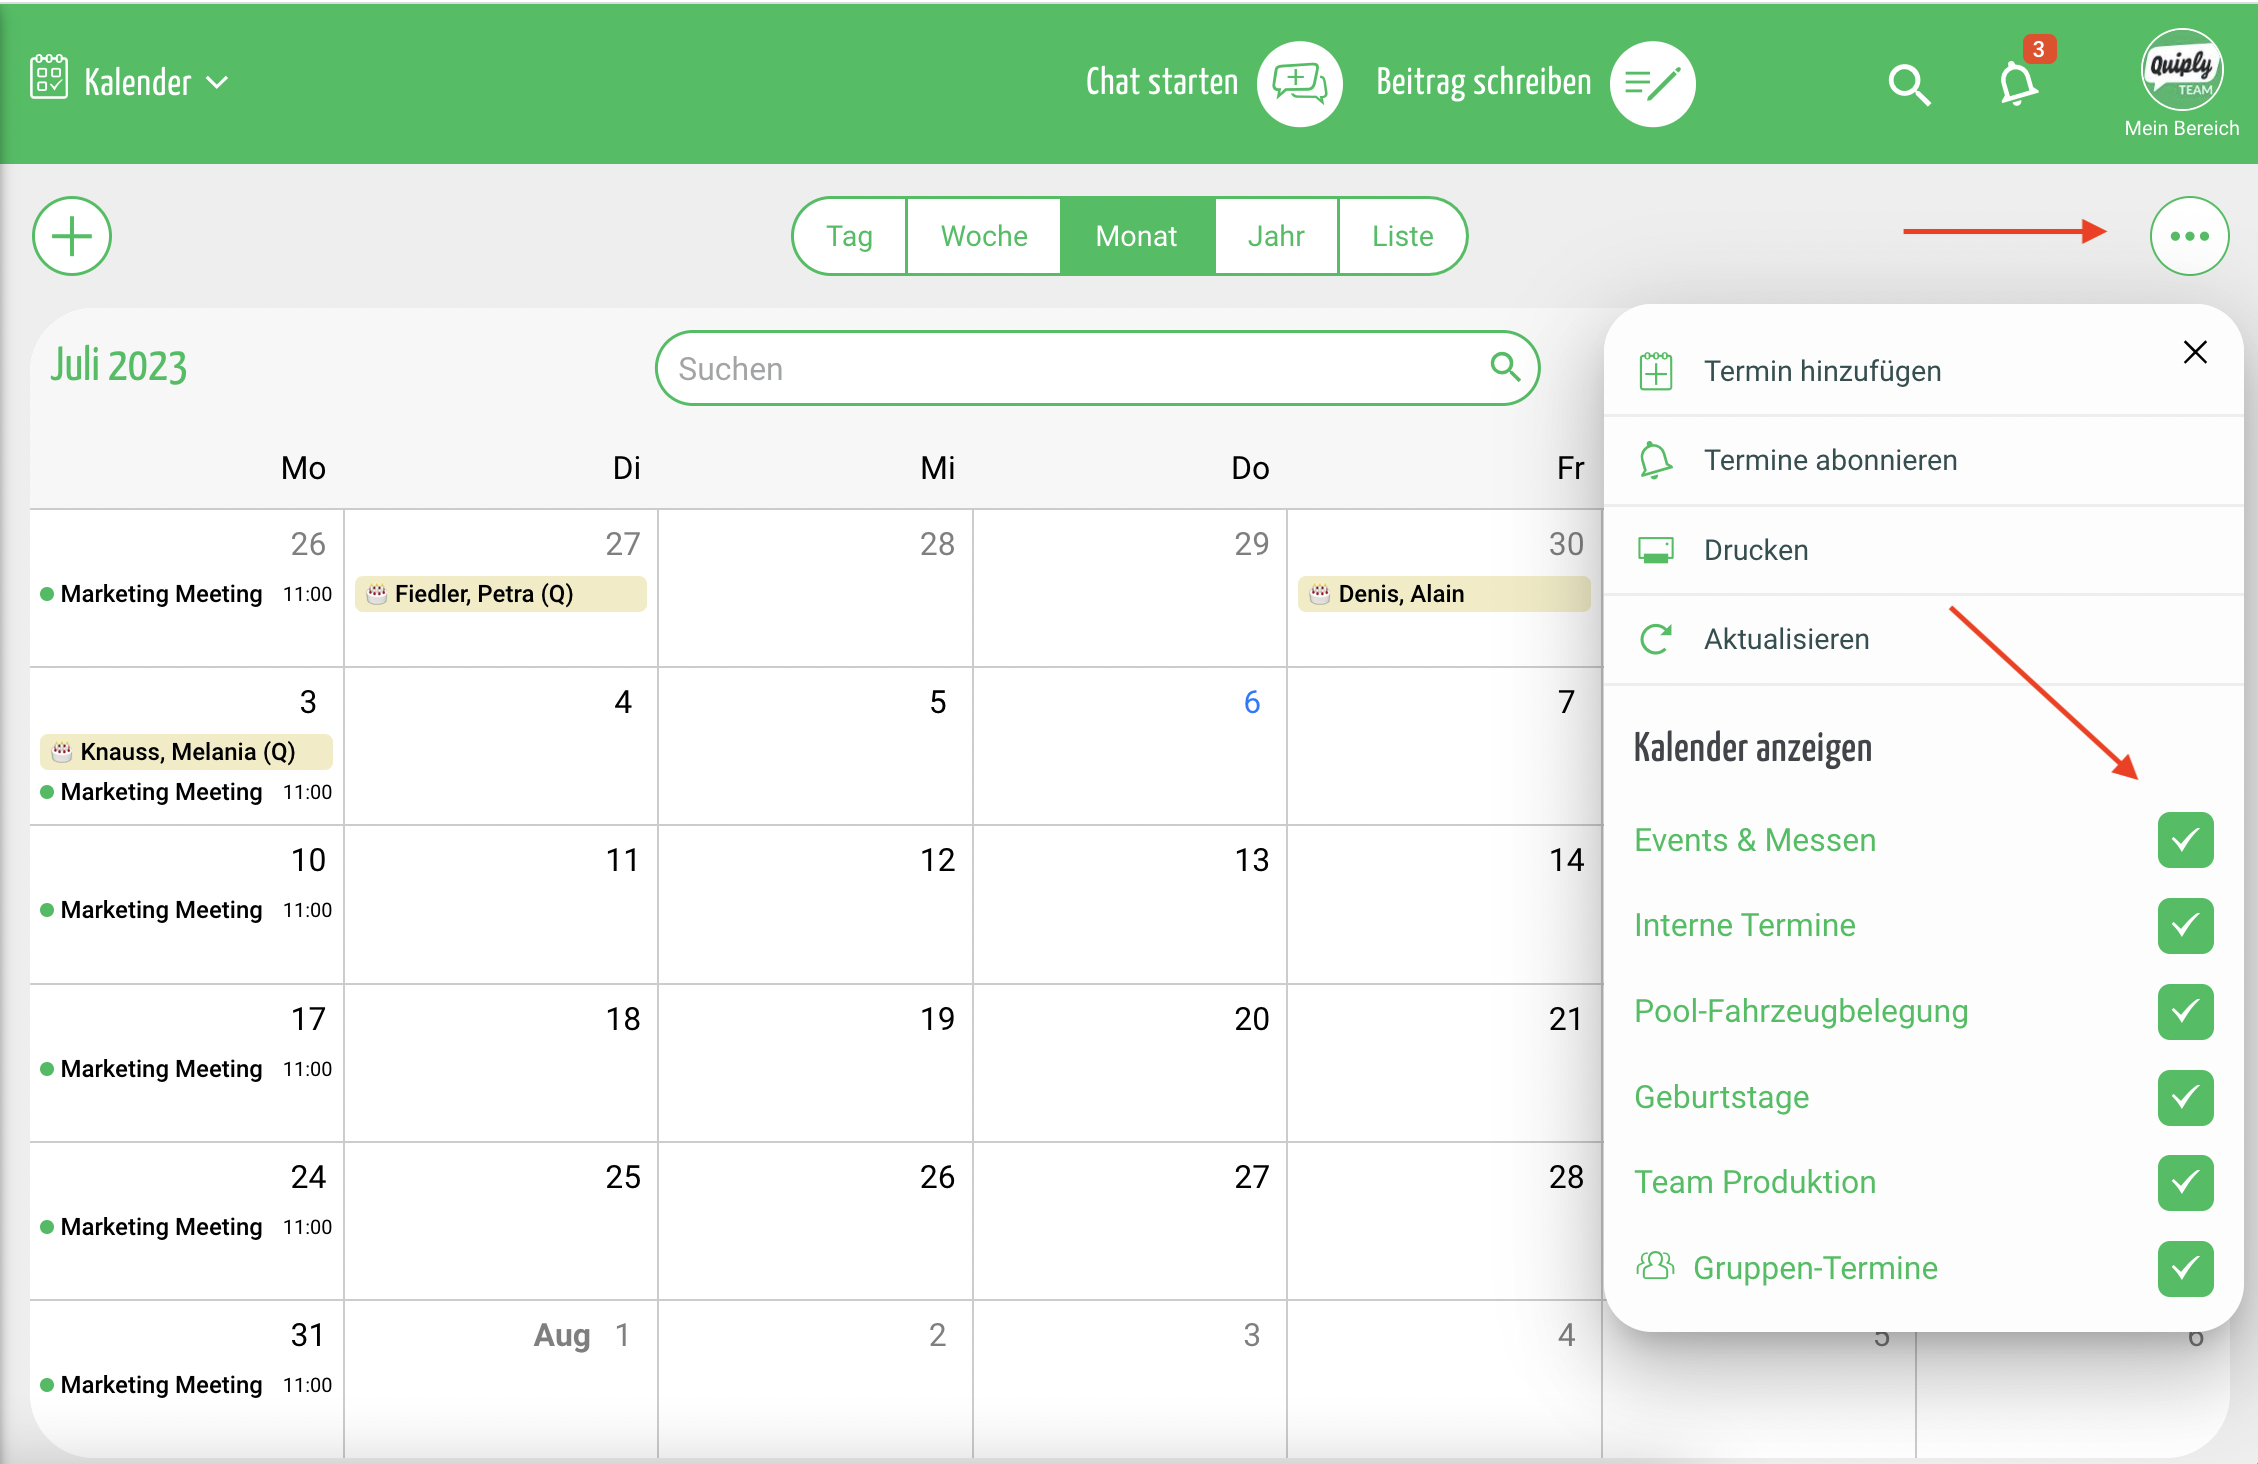Screen dimensions: 2258x1464
Task: Click the Chat starten speech bubble icon
Action: 1299,83
